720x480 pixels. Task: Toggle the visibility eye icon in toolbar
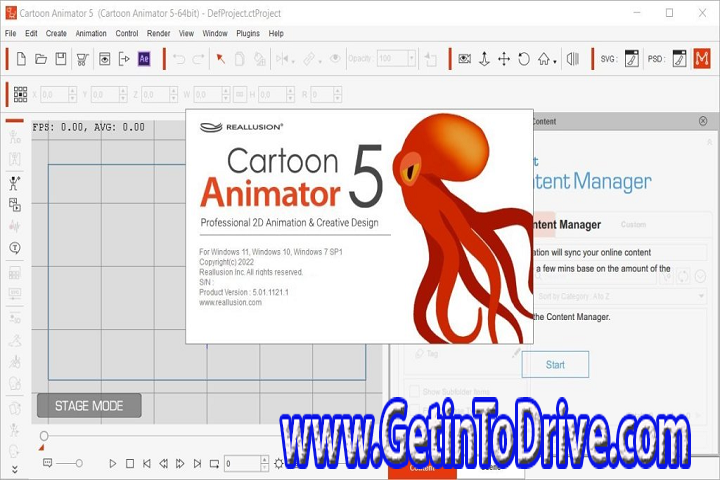(335, 58)
